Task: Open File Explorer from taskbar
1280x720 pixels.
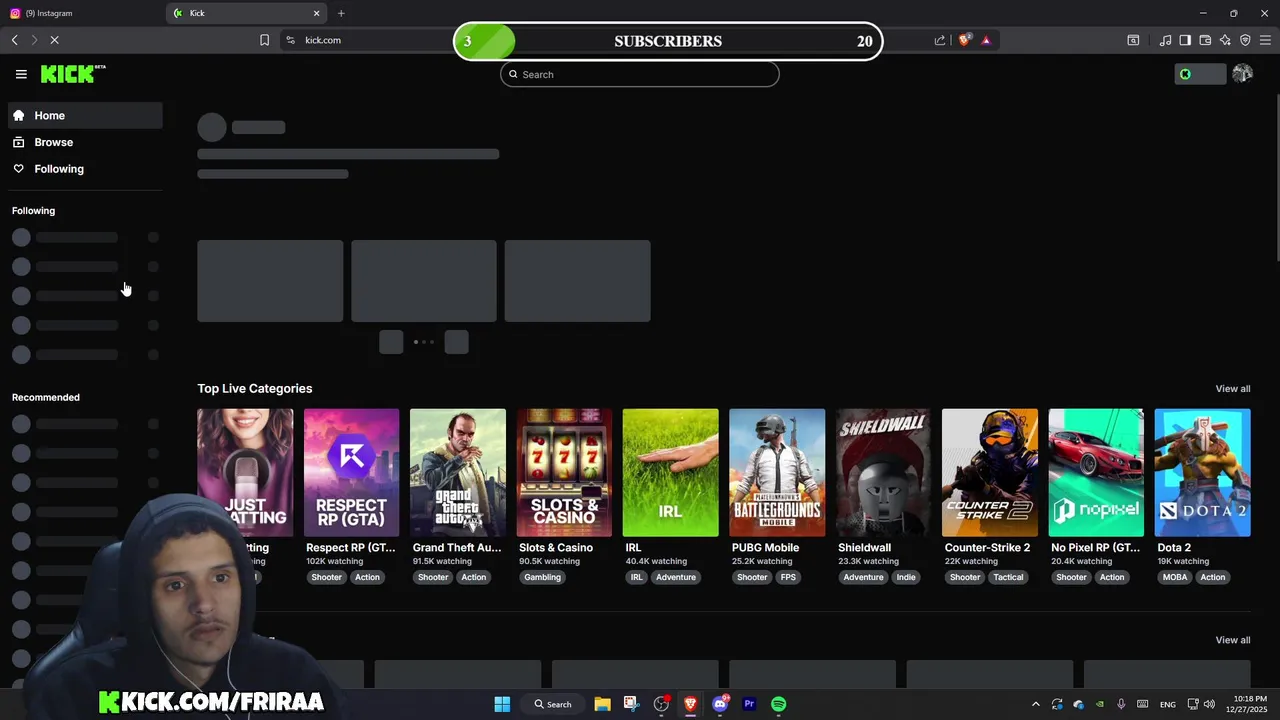Action: pyautogui.click(x=602, y=704)
